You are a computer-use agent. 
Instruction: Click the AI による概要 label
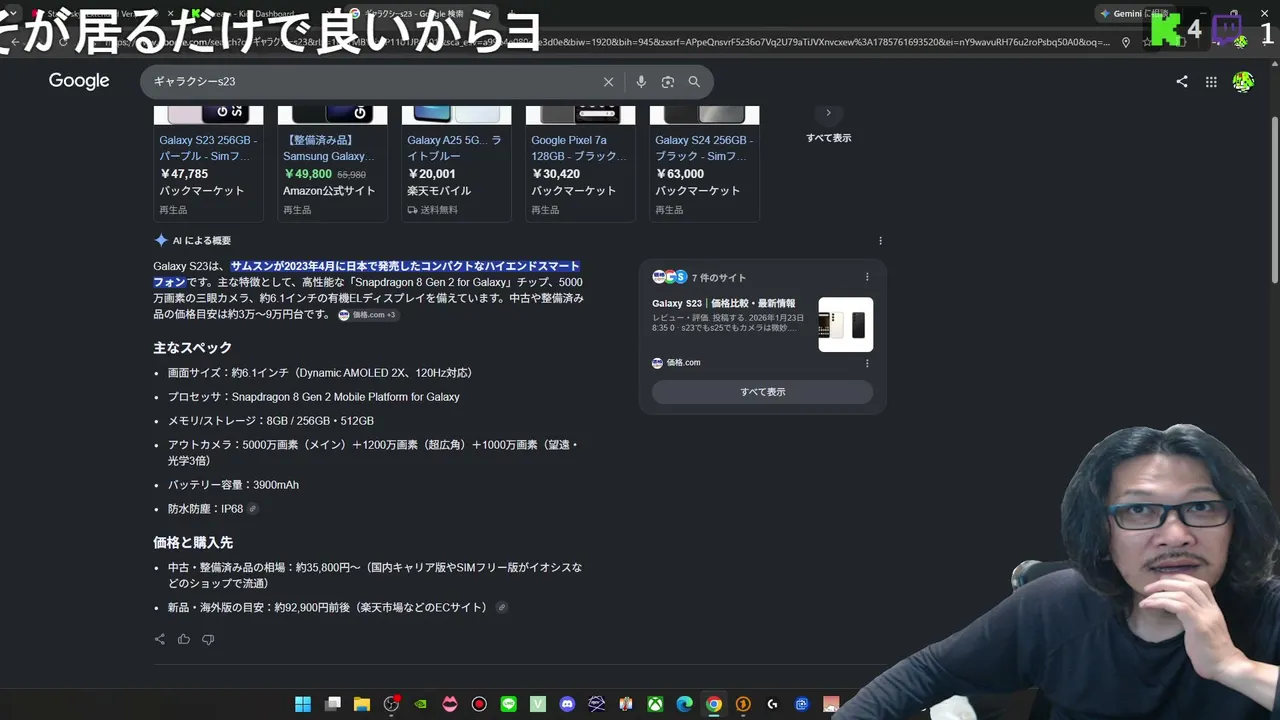[202, 241]
